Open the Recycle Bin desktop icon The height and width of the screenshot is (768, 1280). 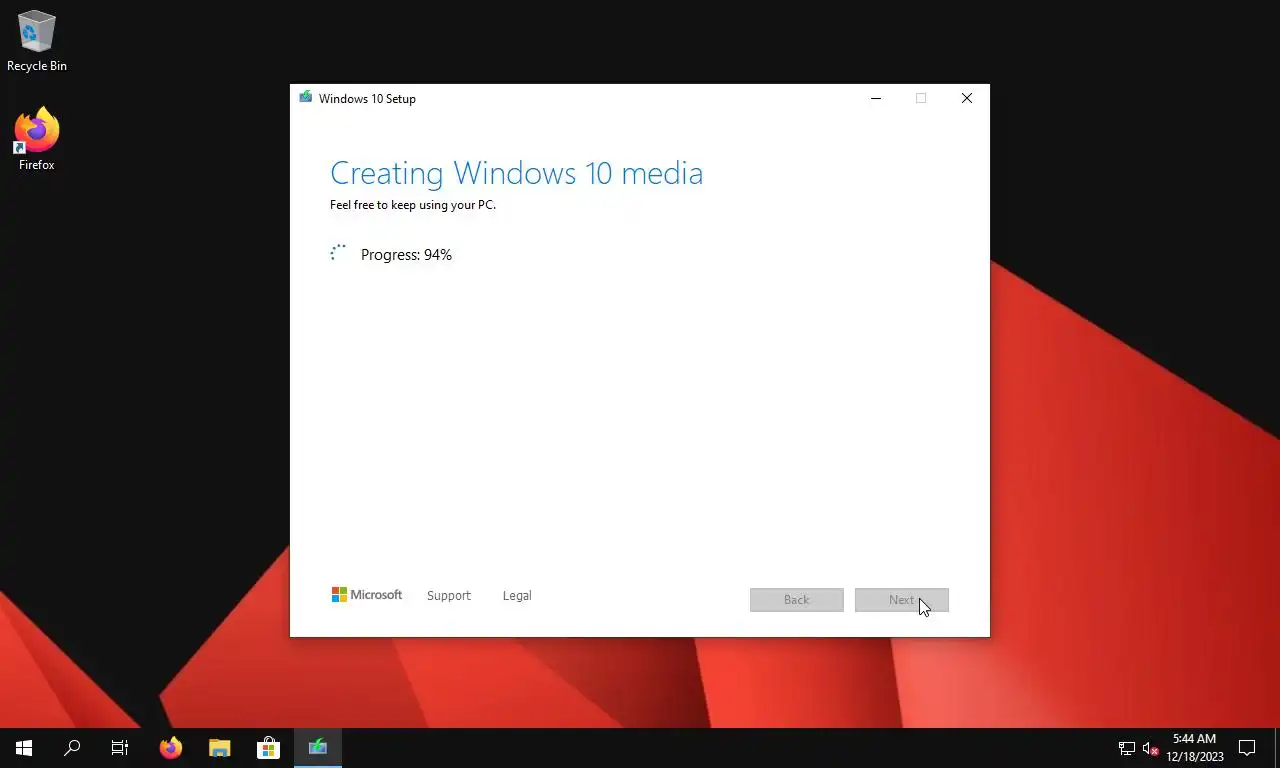37,42
